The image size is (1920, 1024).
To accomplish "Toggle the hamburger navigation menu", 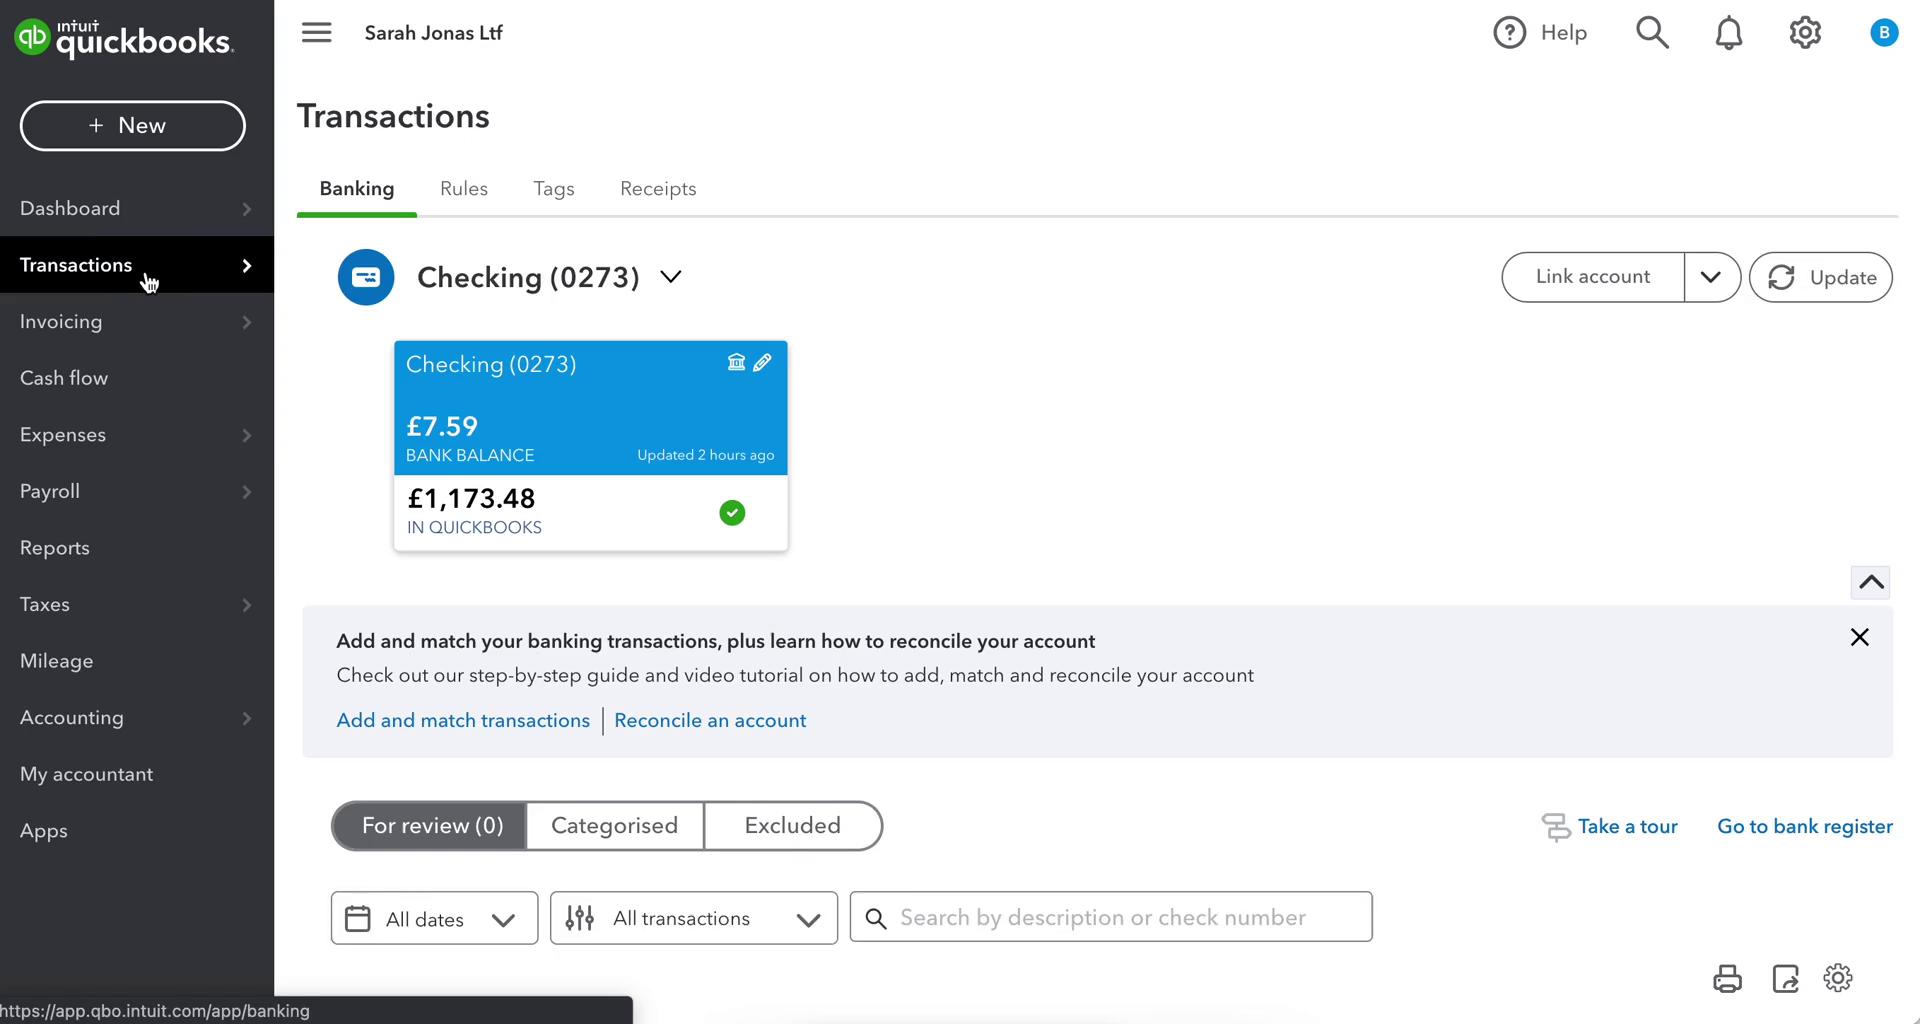I will coord(316,33).
